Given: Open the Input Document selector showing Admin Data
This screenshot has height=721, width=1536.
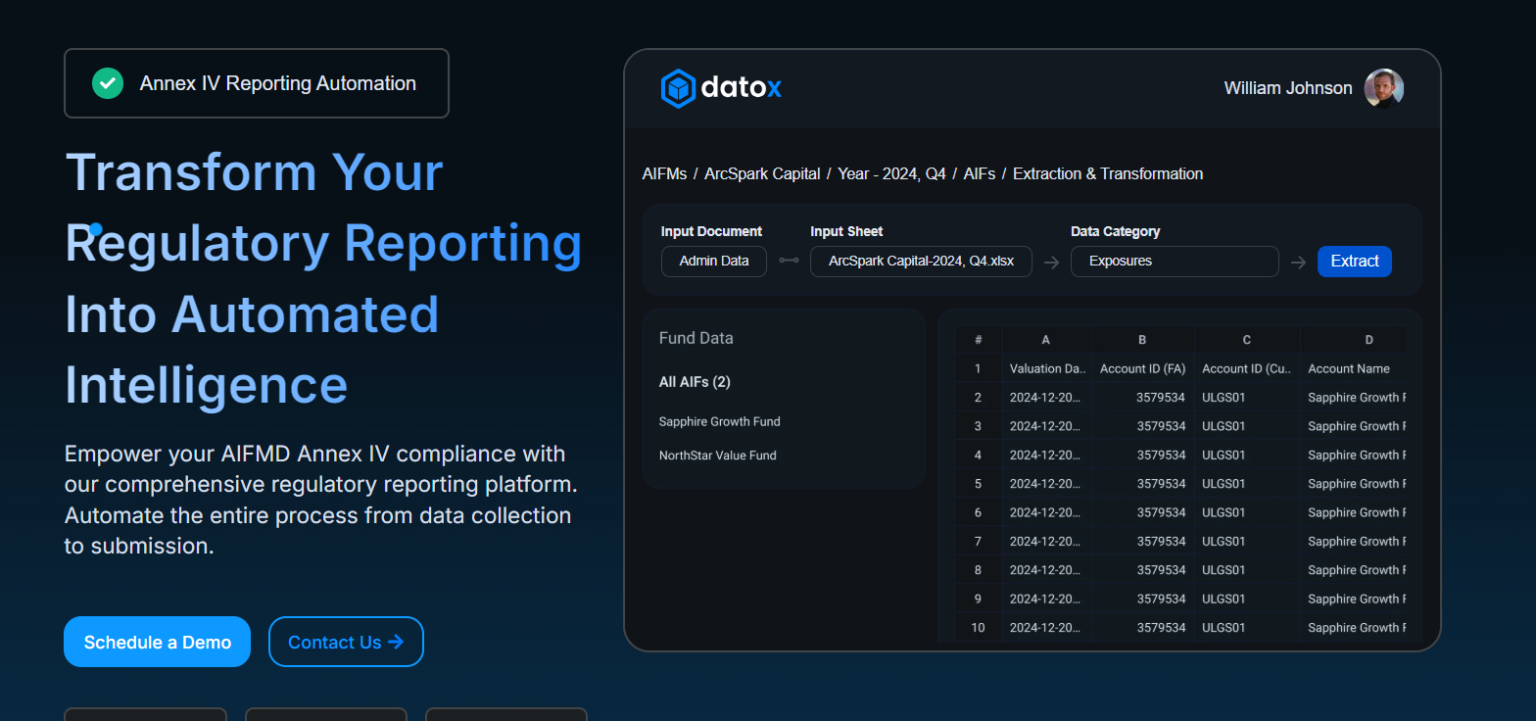Looking at the screenshot, I should coord(713,261).
